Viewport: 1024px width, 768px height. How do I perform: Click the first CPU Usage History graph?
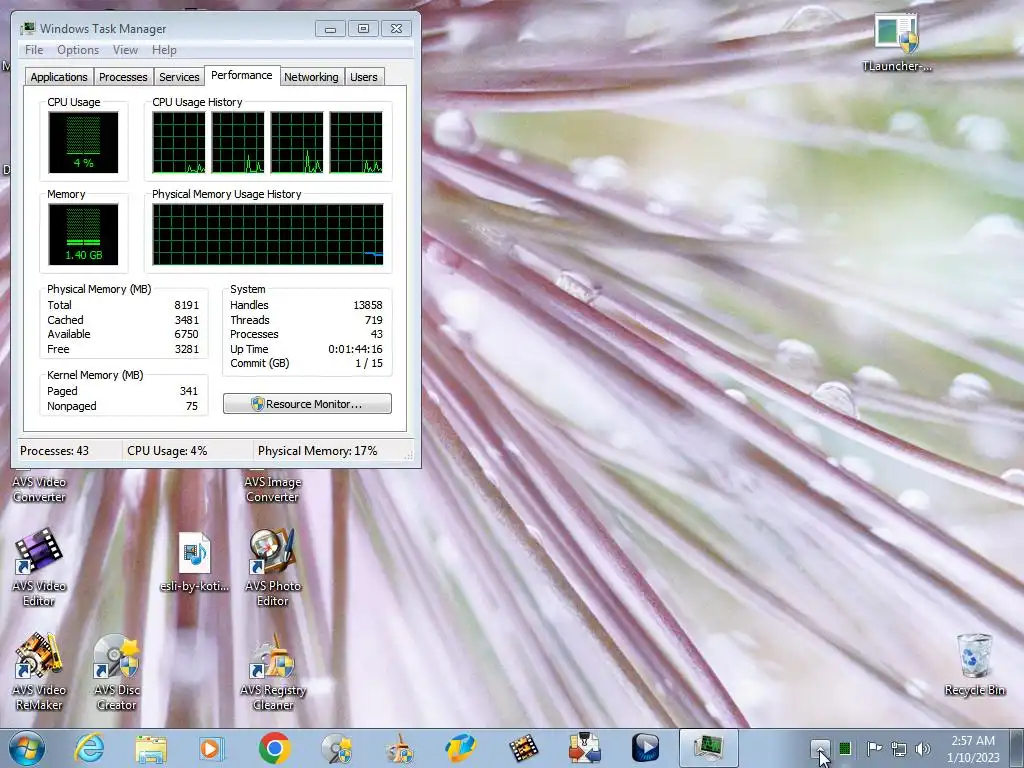pos(179,142)
